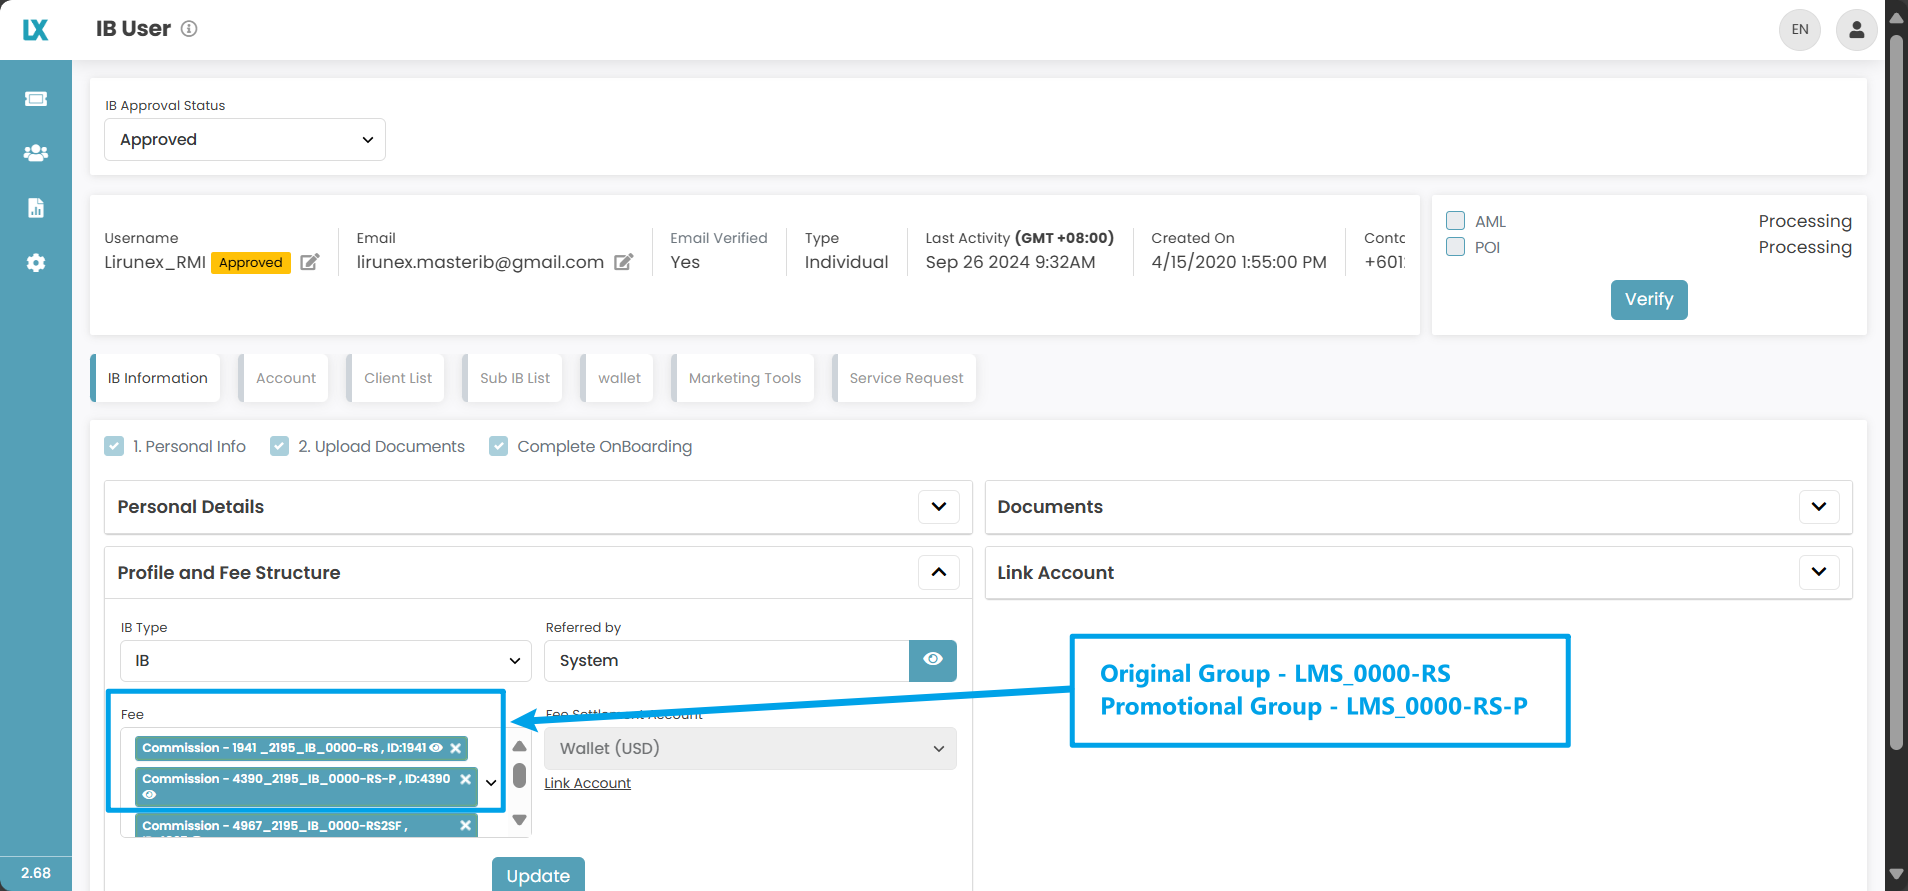Open the reports document sidebar icon
The image size is (1908, 891).
pyautogui.click(x=36, y=208)
